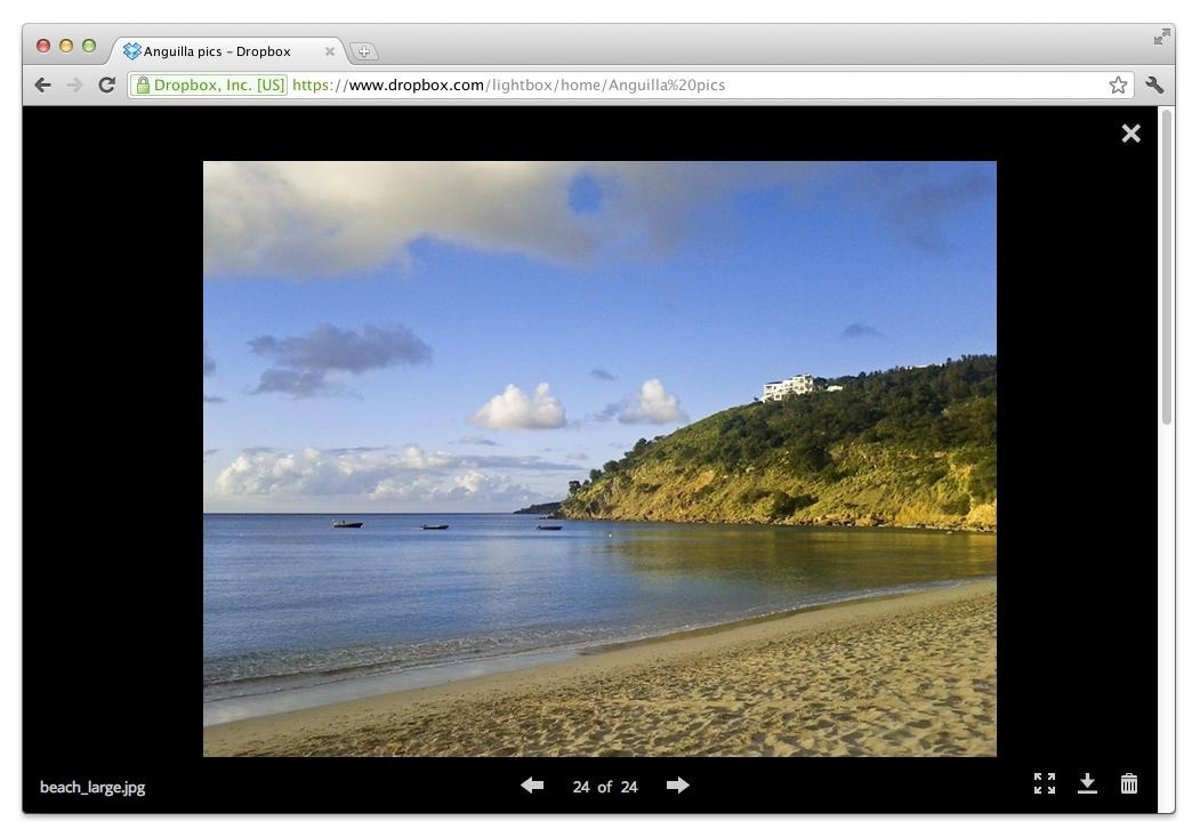Click the beach photo in the lightbox

[599, 458]
